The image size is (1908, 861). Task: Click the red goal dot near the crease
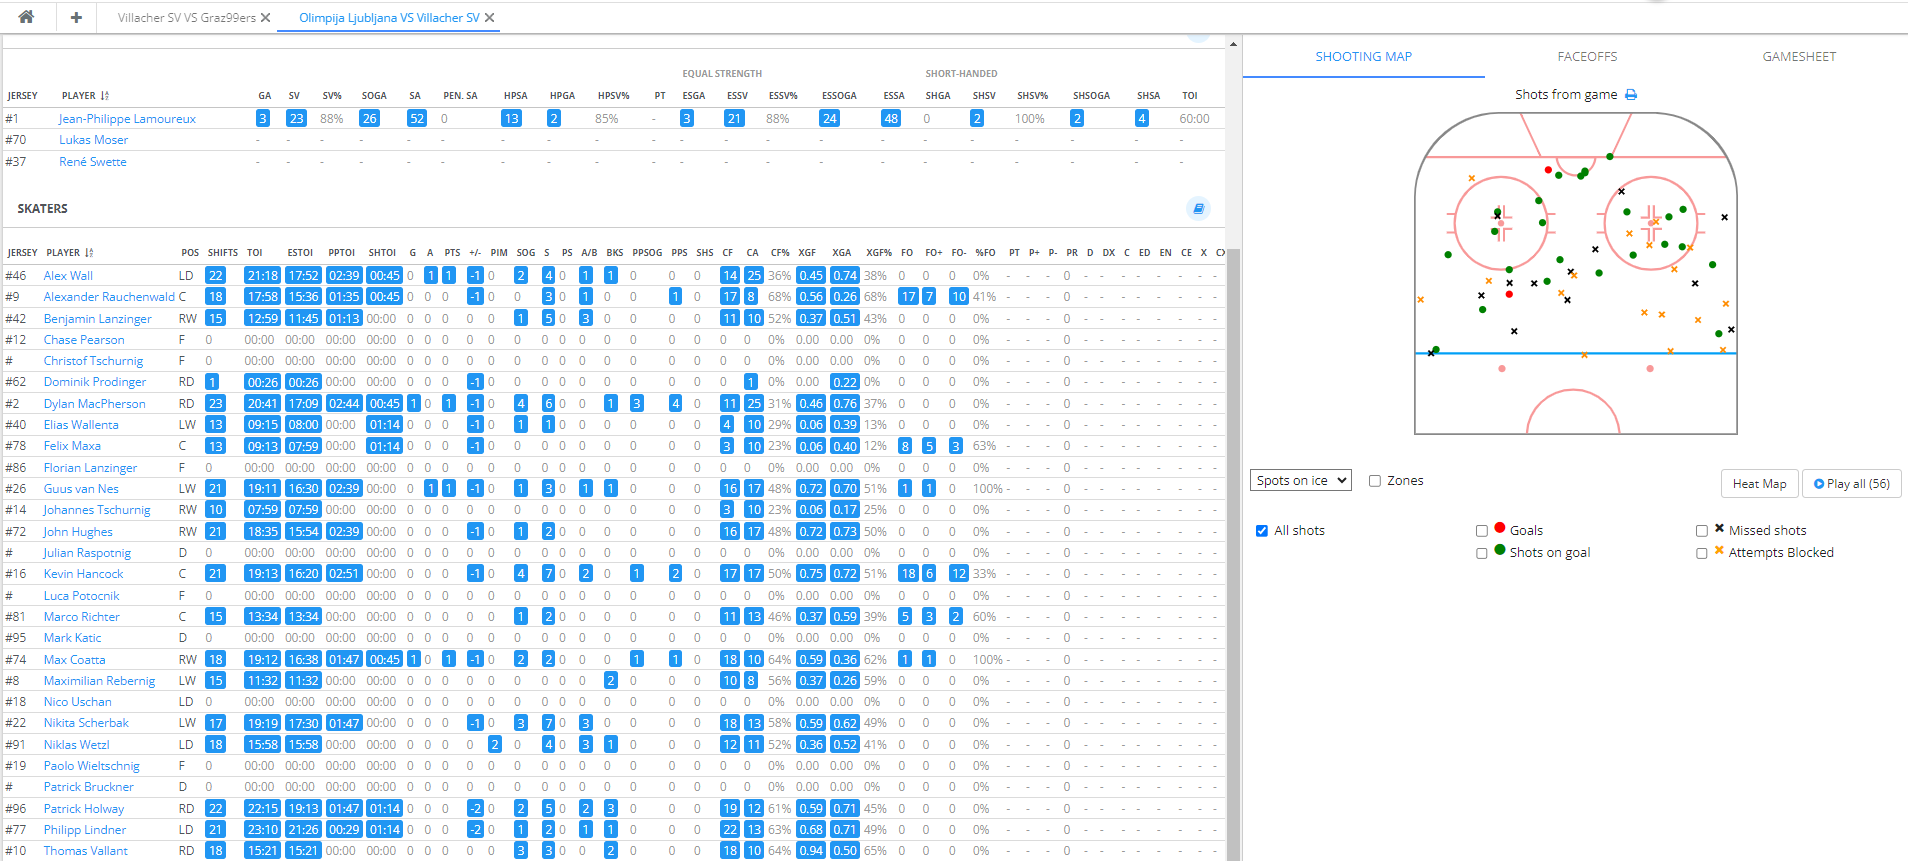point(1548,170)
